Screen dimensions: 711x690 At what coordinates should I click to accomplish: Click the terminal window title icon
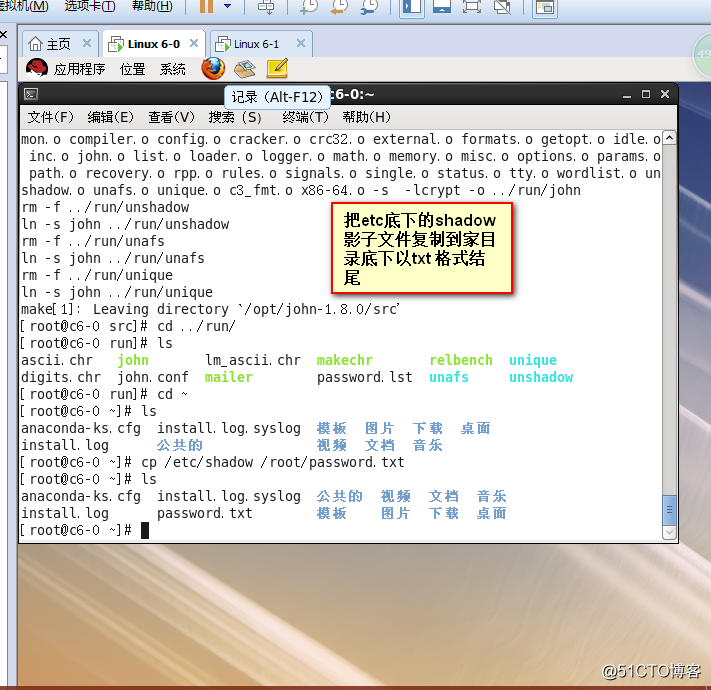tap(31, 94)
